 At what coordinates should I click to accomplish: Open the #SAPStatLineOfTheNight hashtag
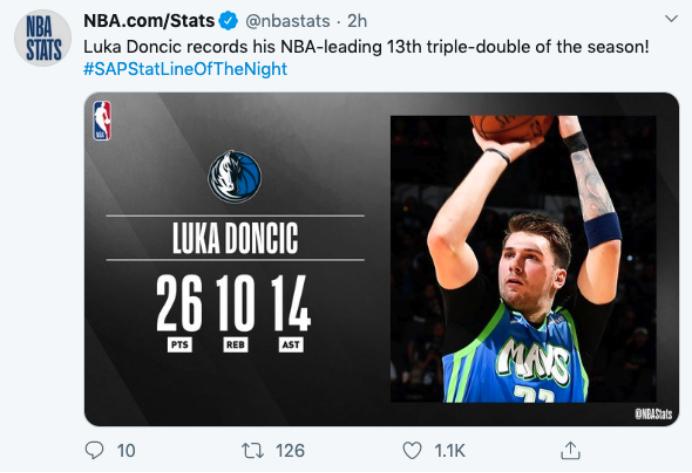click(x=185, y=69)
